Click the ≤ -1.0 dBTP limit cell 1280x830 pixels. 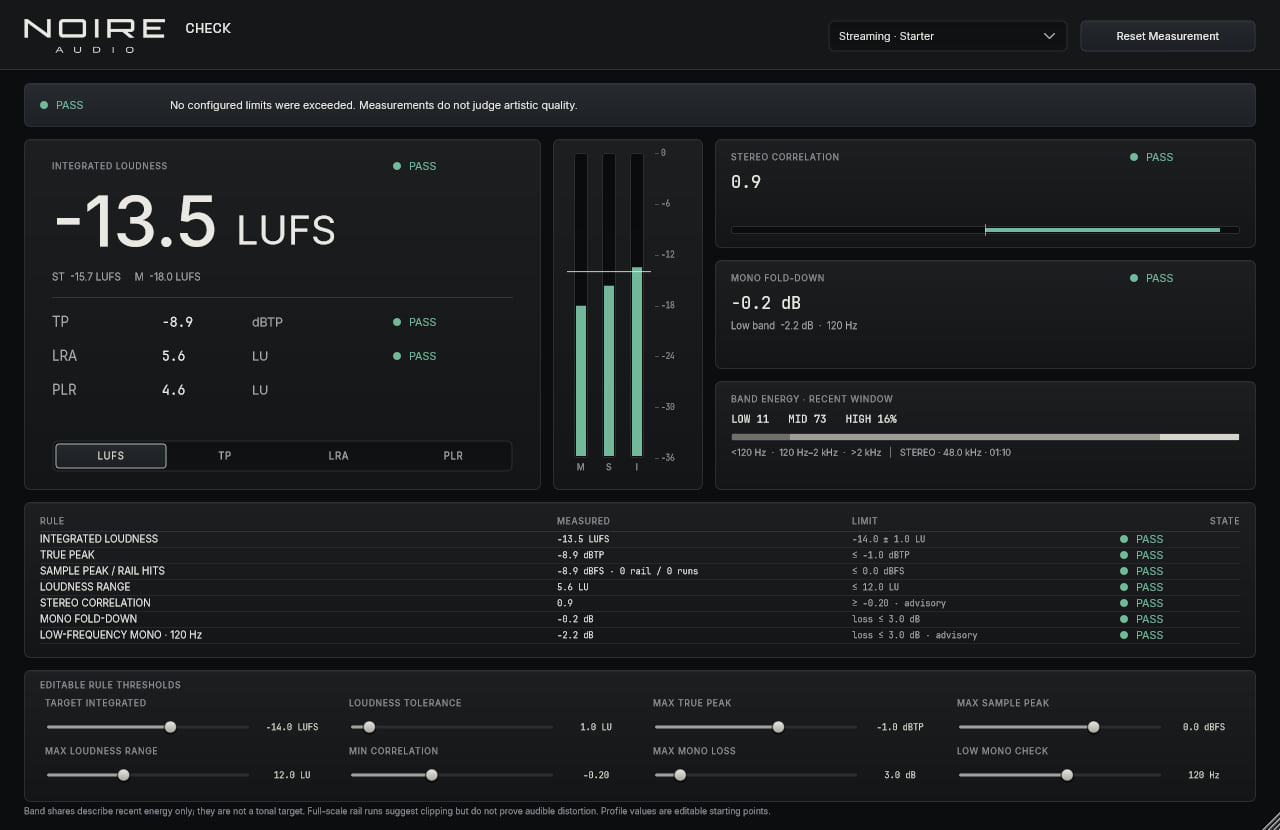[x=881, y=555]
